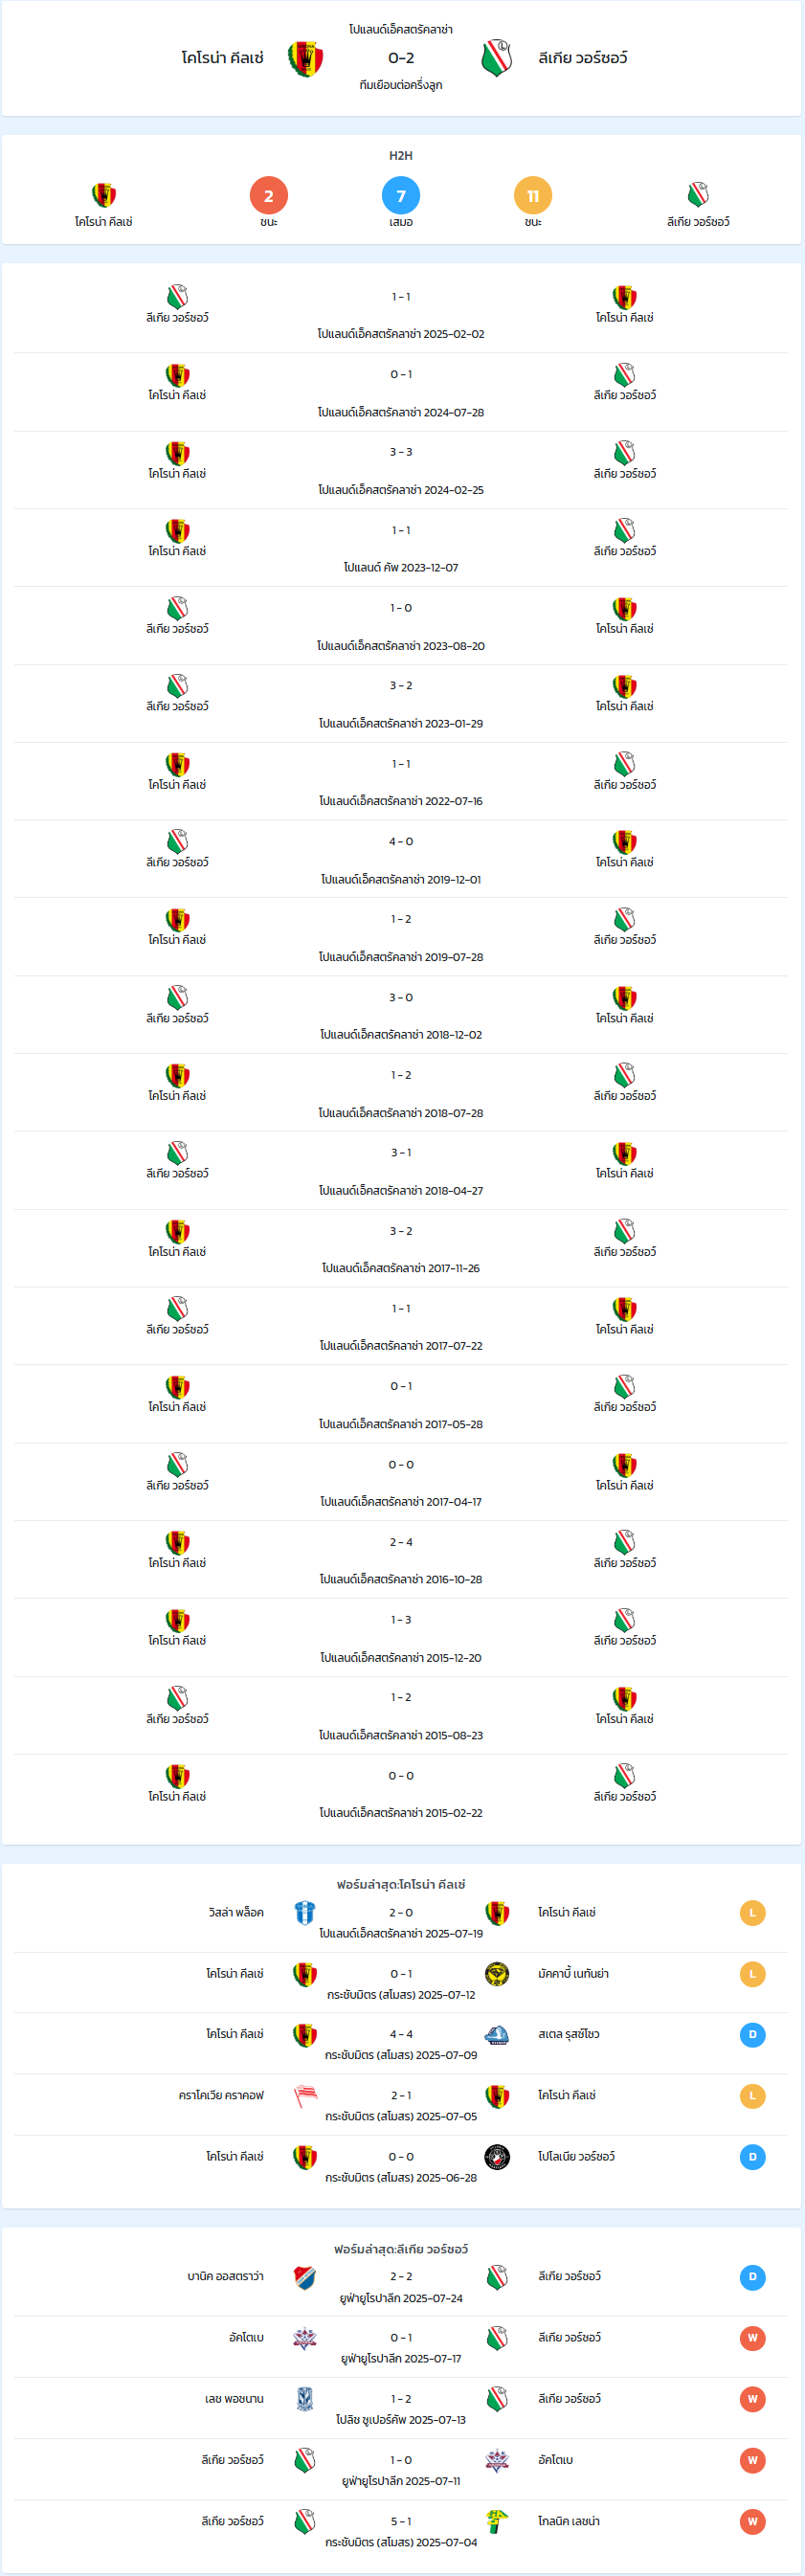Screen dimensions: 805x2576
Task: Open the 5-1 friendly match dated 2025-07-04
Action: (x=401, y=2530)
